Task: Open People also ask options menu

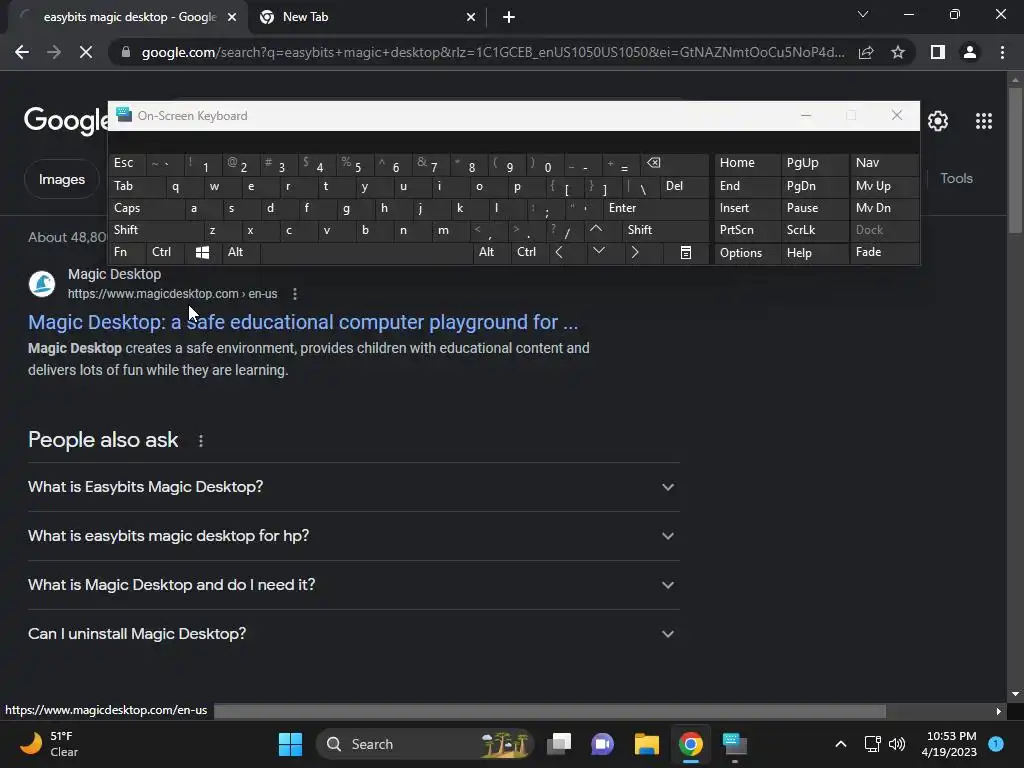Action: pyautogui.click(x=201, y=441)
